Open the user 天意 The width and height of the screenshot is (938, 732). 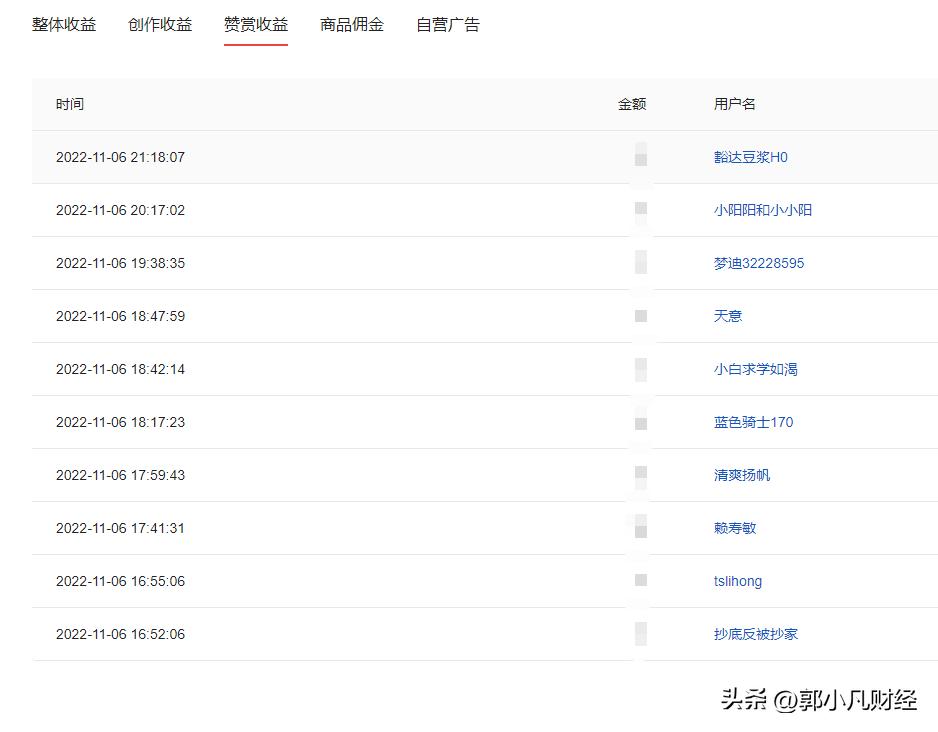728,316
